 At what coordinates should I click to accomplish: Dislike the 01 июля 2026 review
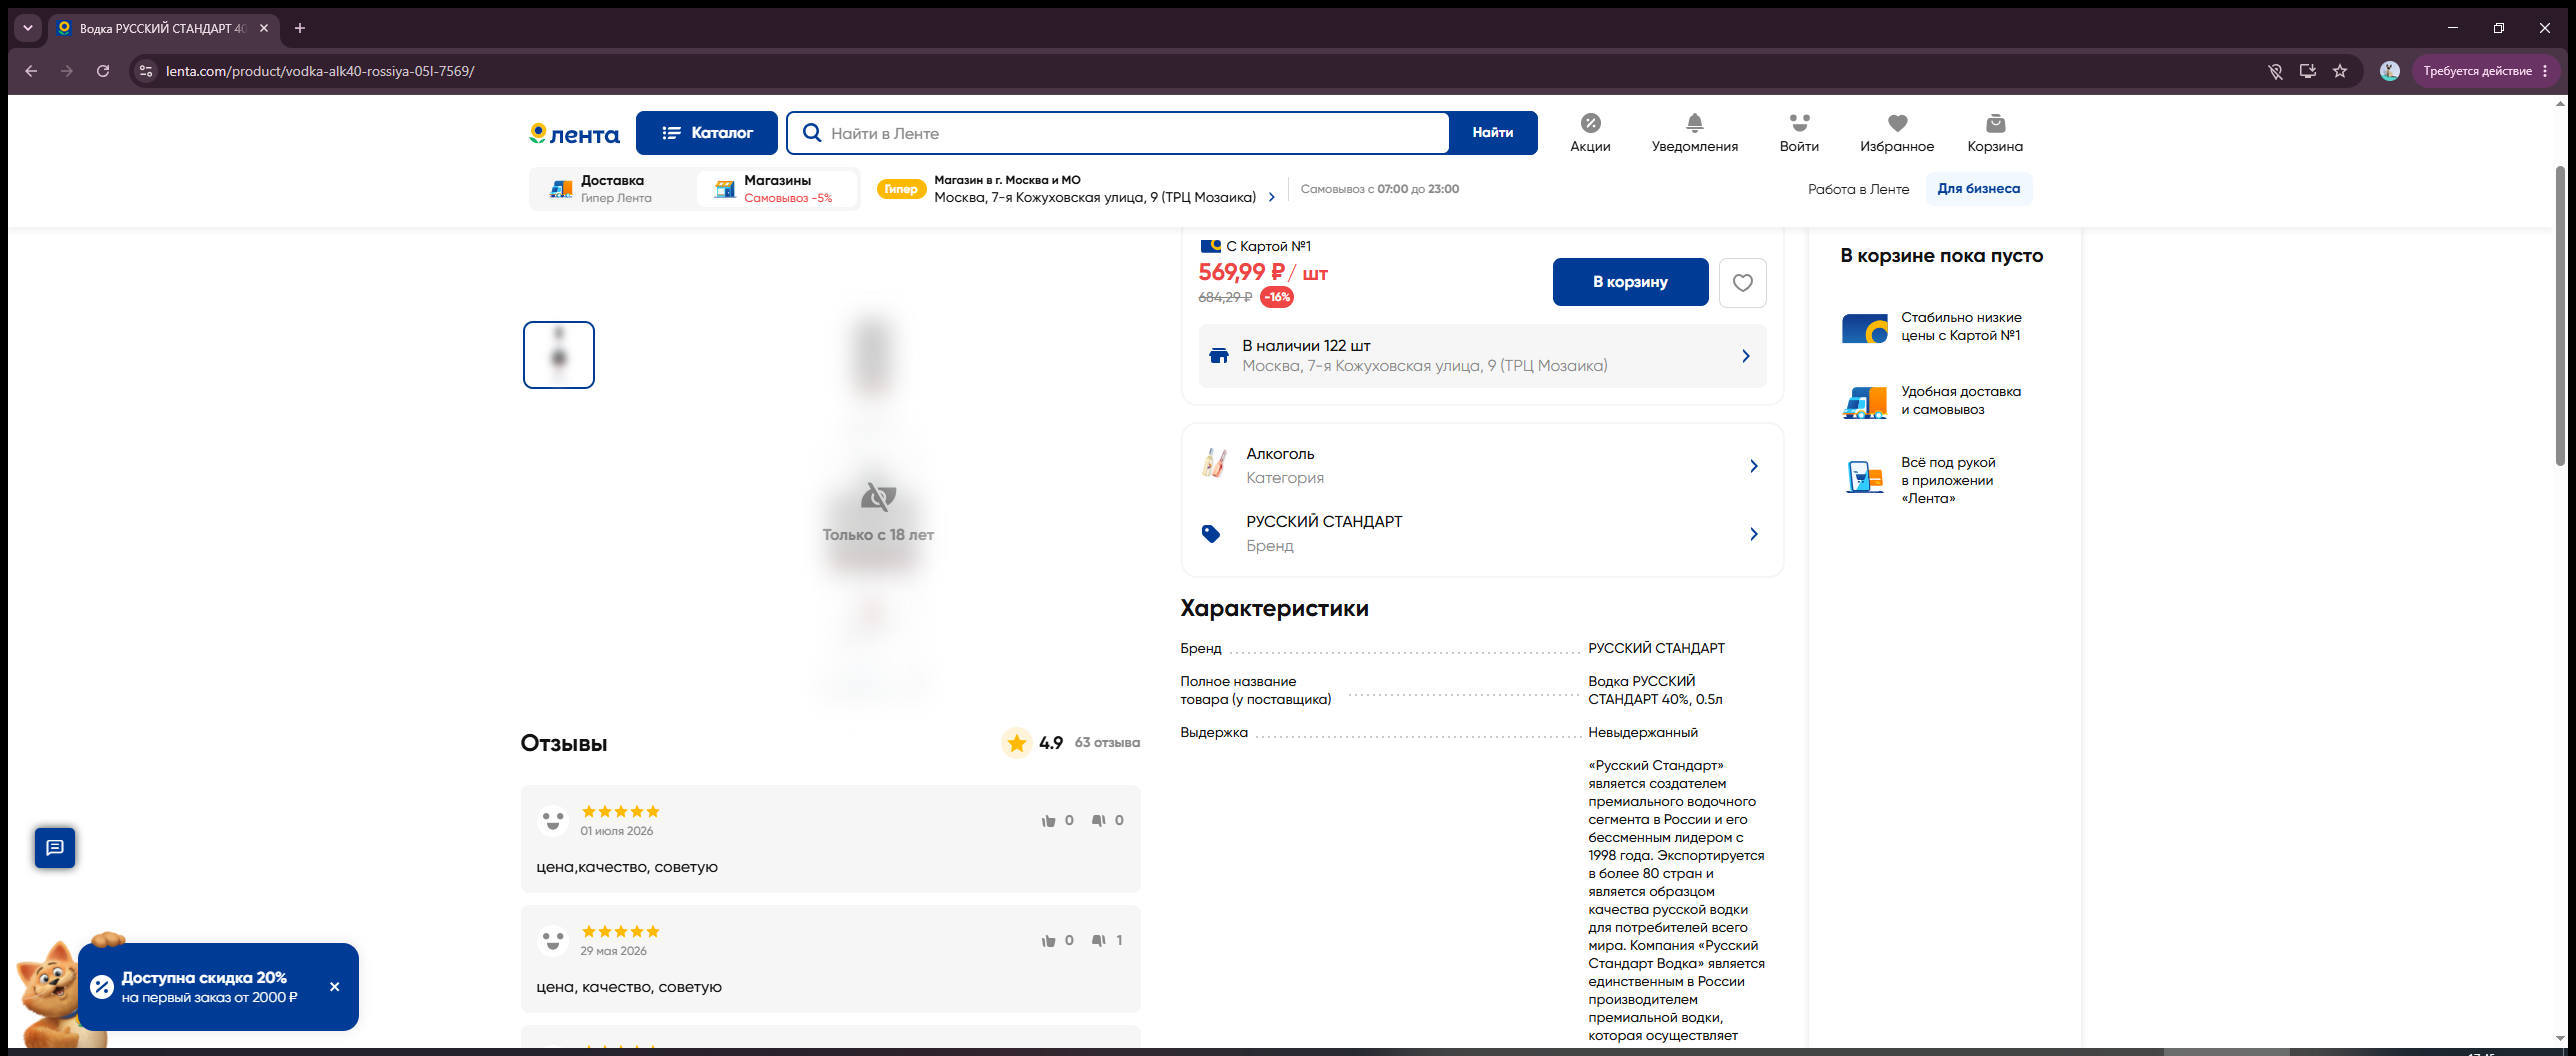click(1099, 821)
